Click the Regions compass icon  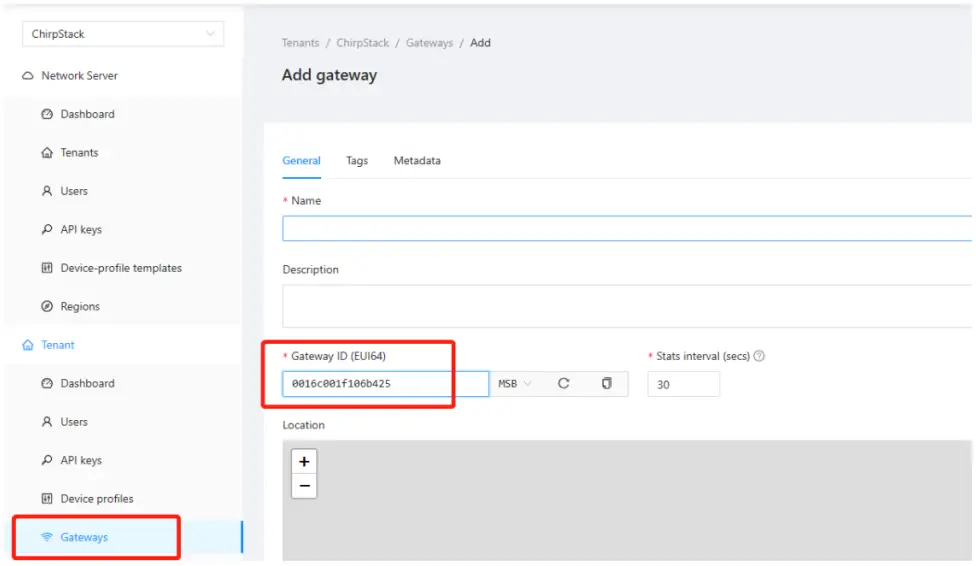[x=47, y=307]
